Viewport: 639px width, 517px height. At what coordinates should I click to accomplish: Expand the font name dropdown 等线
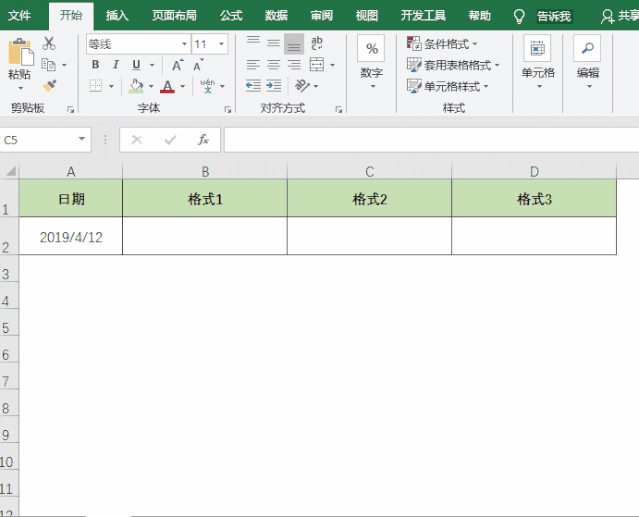coord(184,44)
